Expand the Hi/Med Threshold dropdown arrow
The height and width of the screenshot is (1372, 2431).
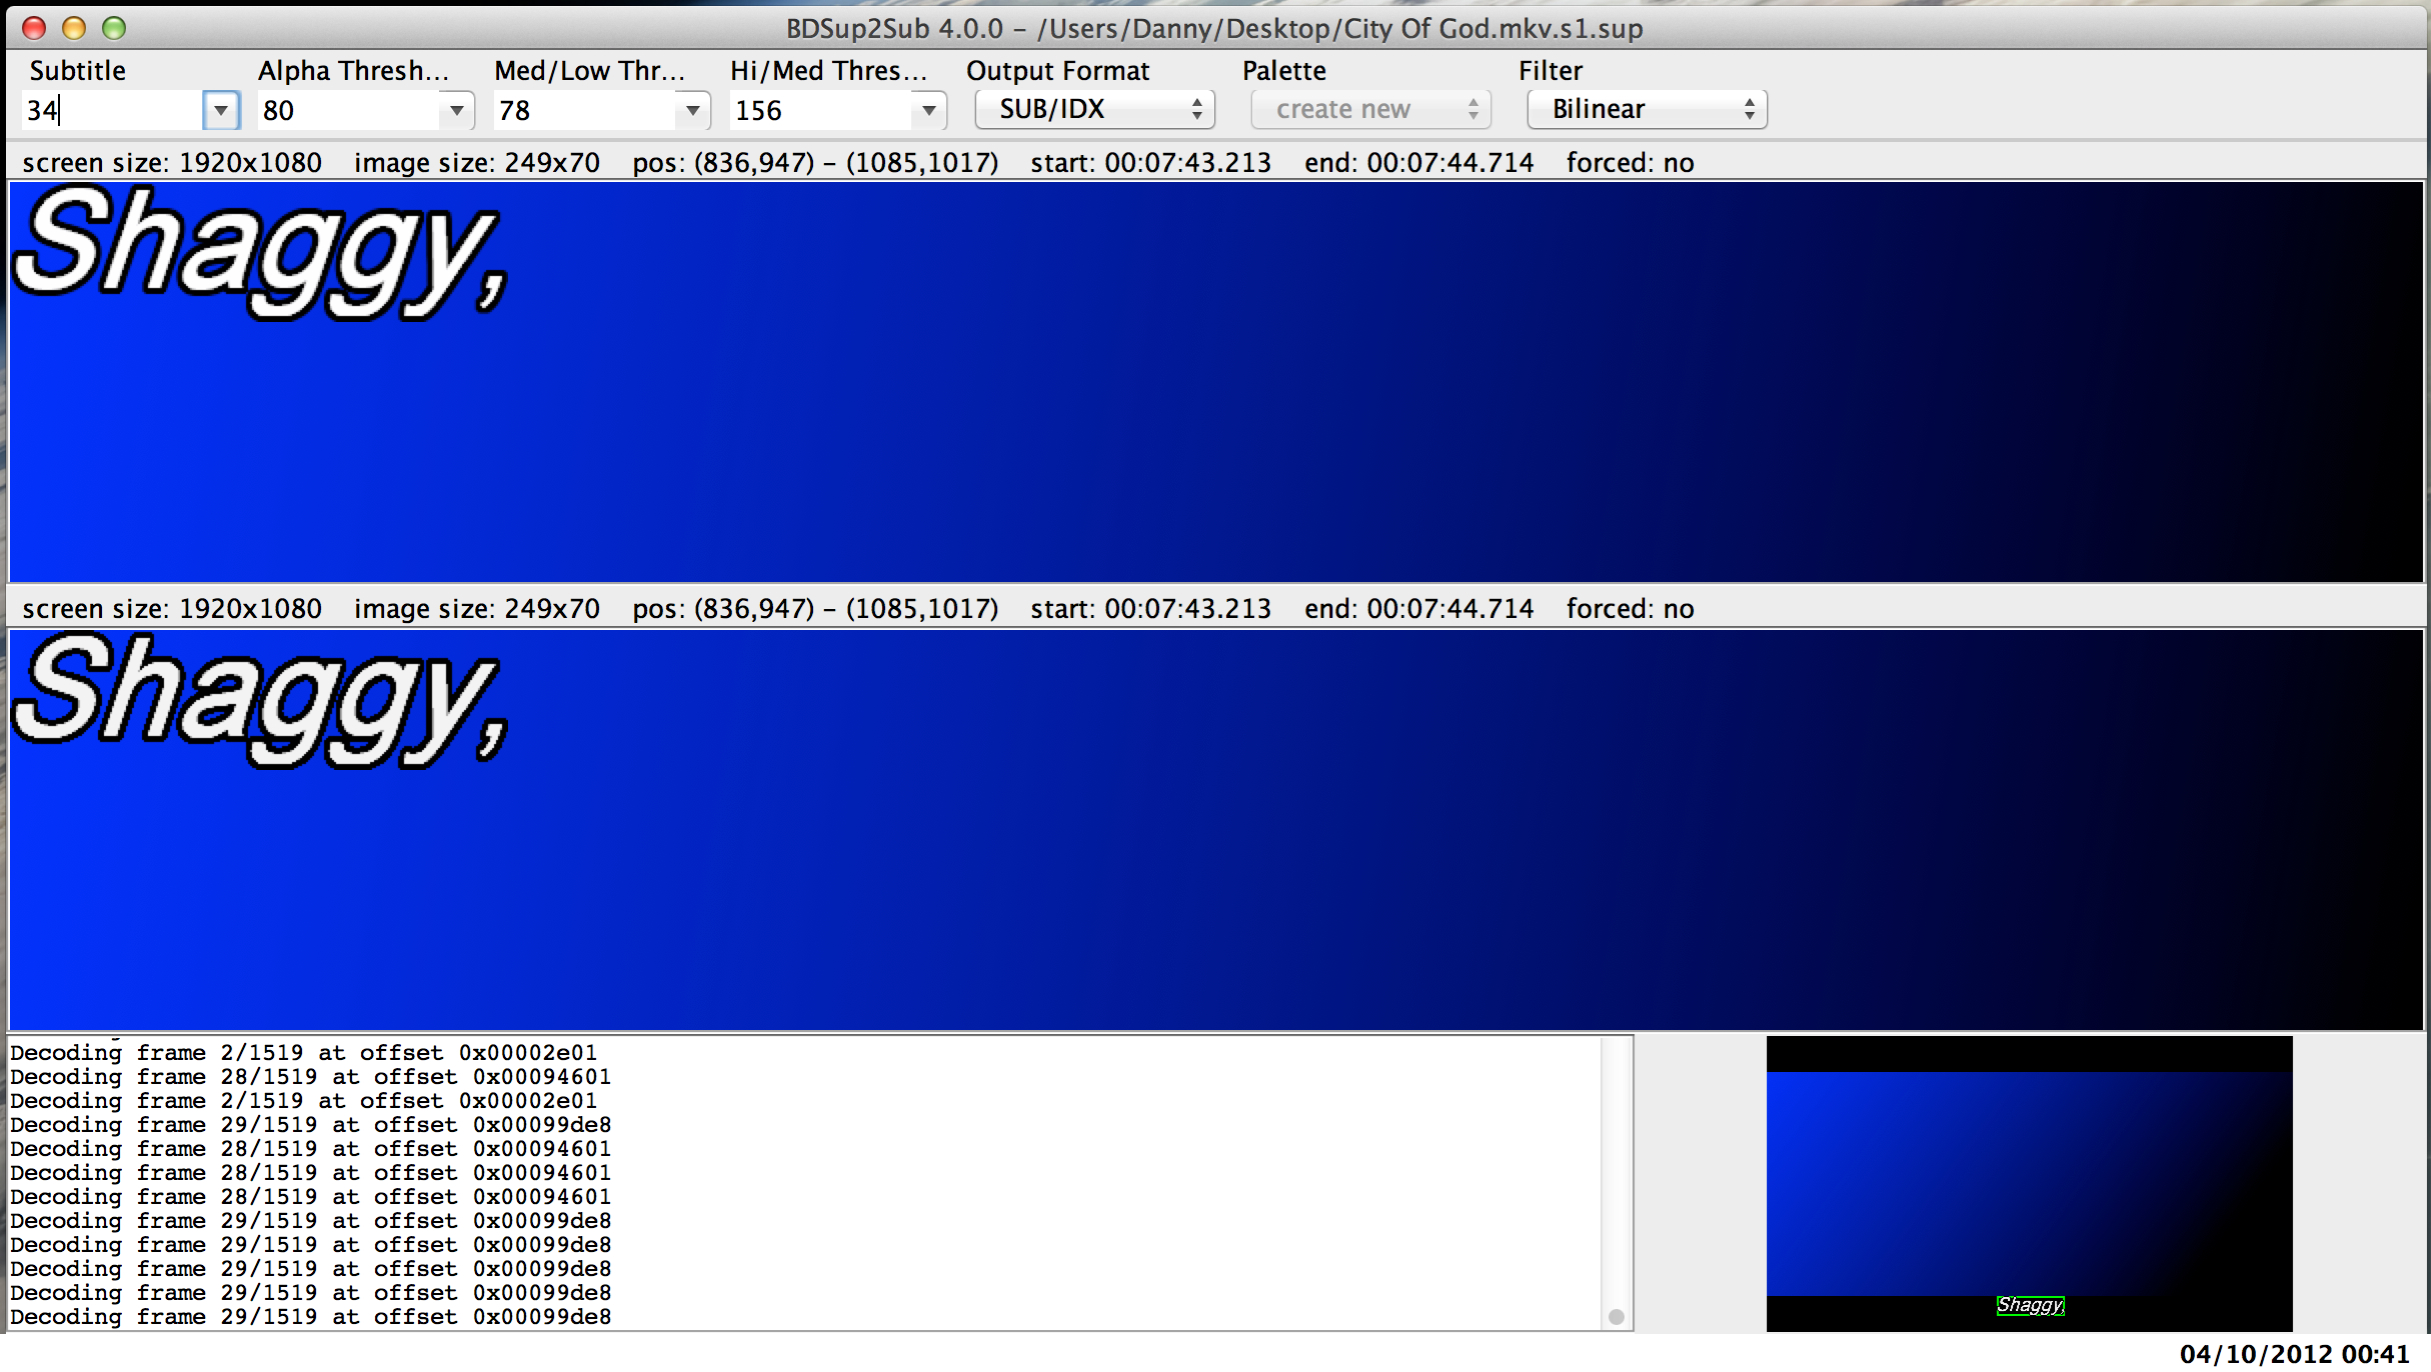tap(929, 110)
